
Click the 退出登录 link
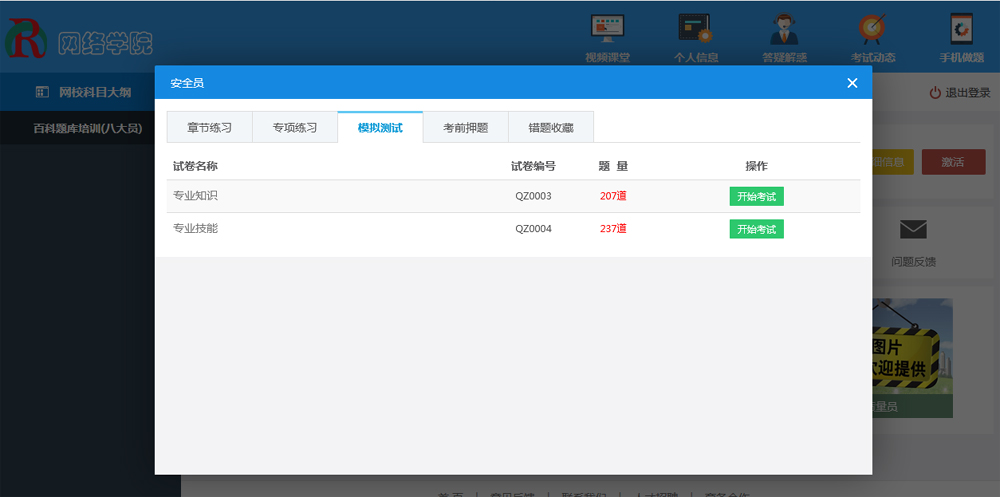(967, 93)
